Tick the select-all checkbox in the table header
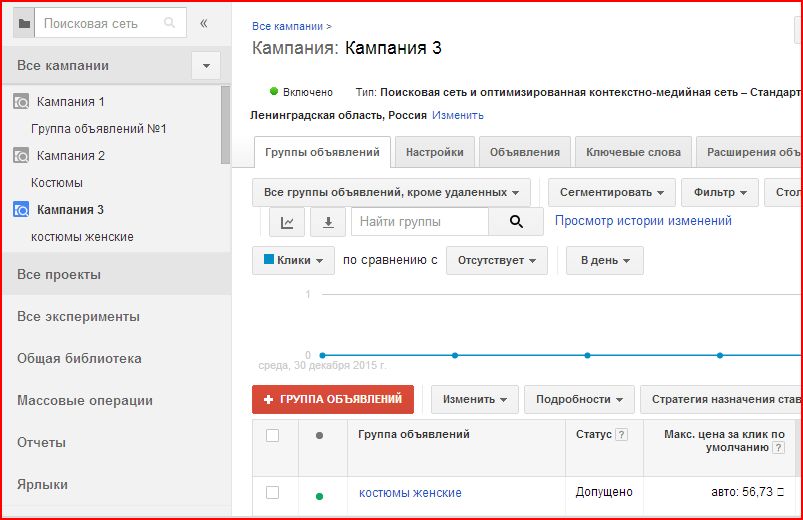This screenshot has width=803, height=520. [x=272, y=435]
